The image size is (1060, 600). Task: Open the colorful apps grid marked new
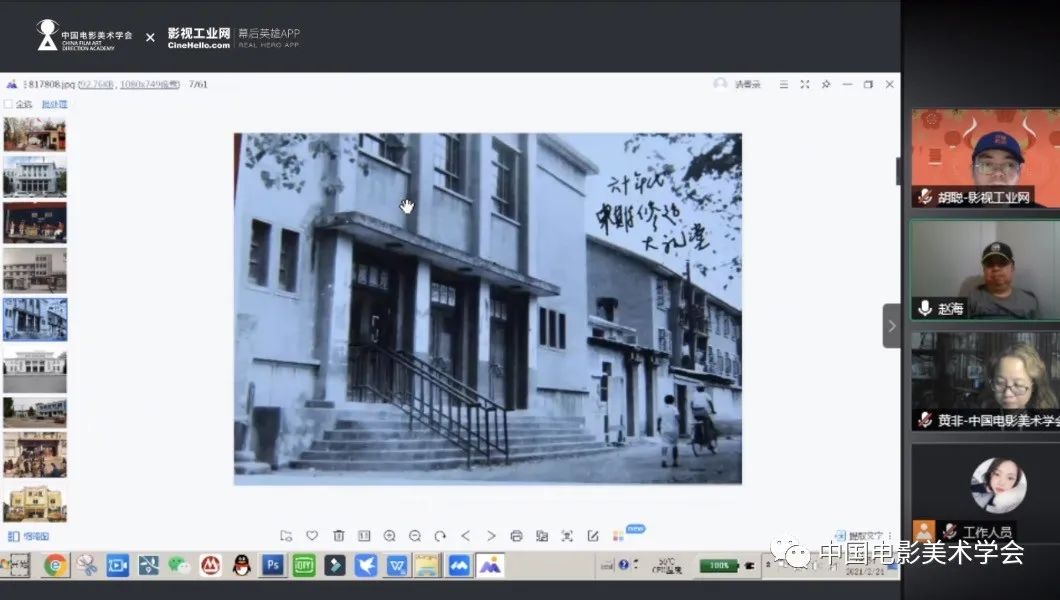(619, 536)
